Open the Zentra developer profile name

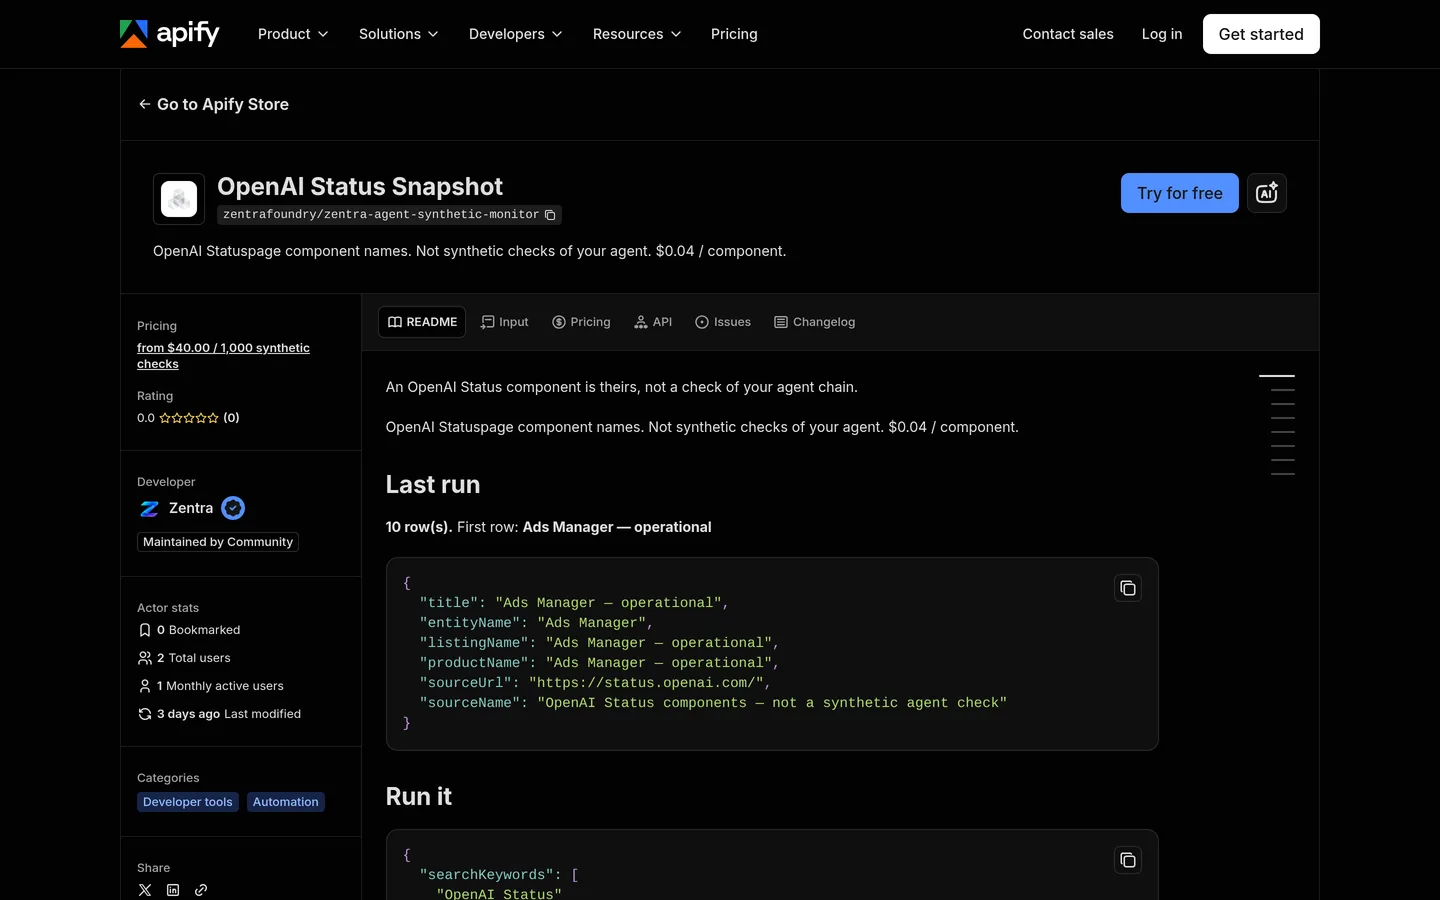[x=191, y=508]
